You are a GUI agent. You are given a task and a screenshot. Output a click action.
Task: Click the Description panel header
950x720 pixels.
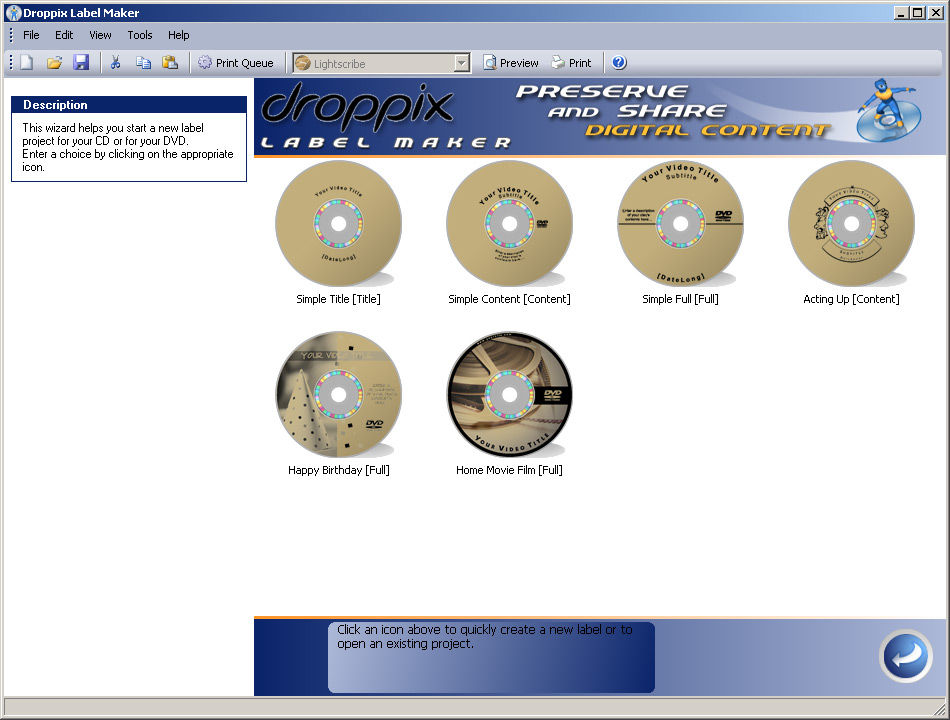click(129, 105)
